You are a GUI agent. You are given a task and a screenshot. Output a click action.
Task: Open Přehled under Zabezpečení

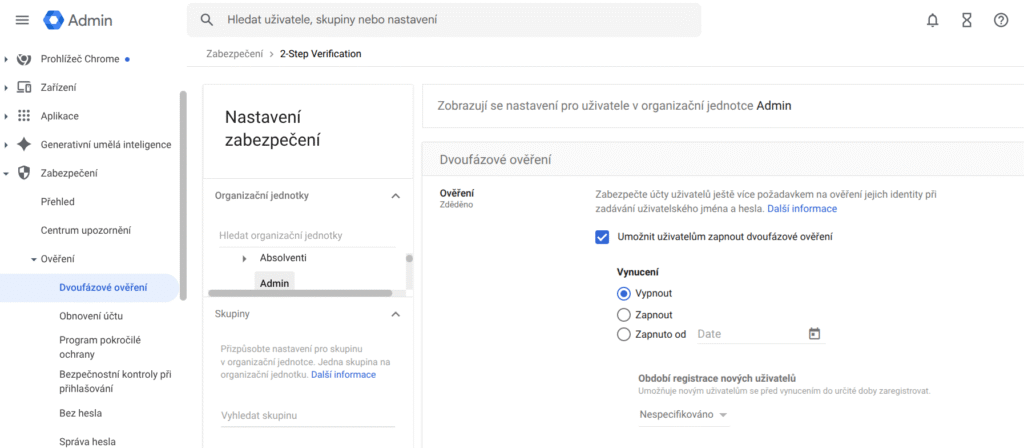pyautogui.click(x=57, y=202)
